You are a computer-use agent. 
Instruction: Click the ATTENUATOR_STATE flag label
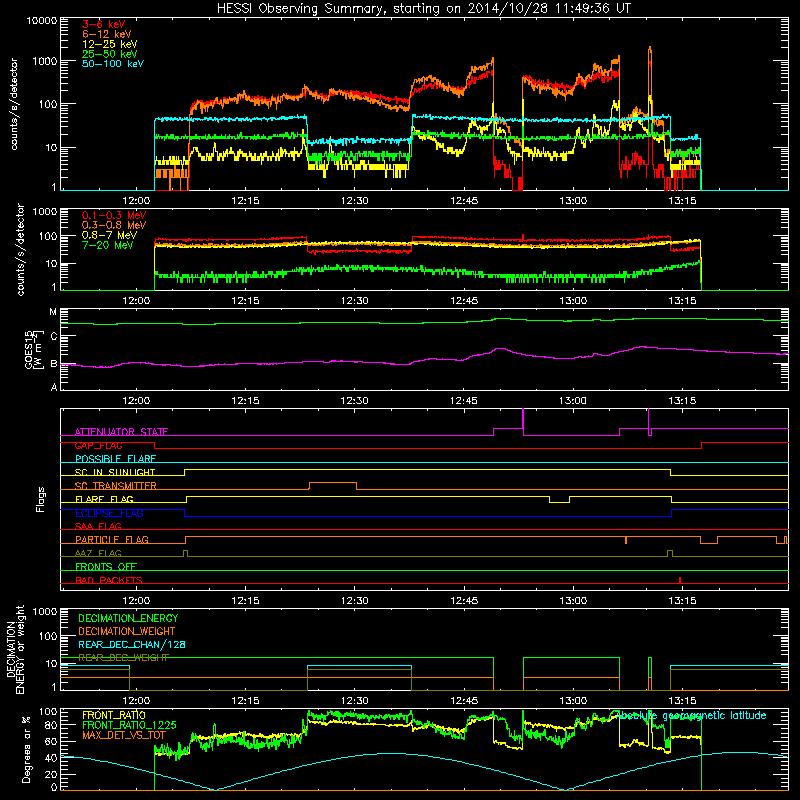(121, 432)
